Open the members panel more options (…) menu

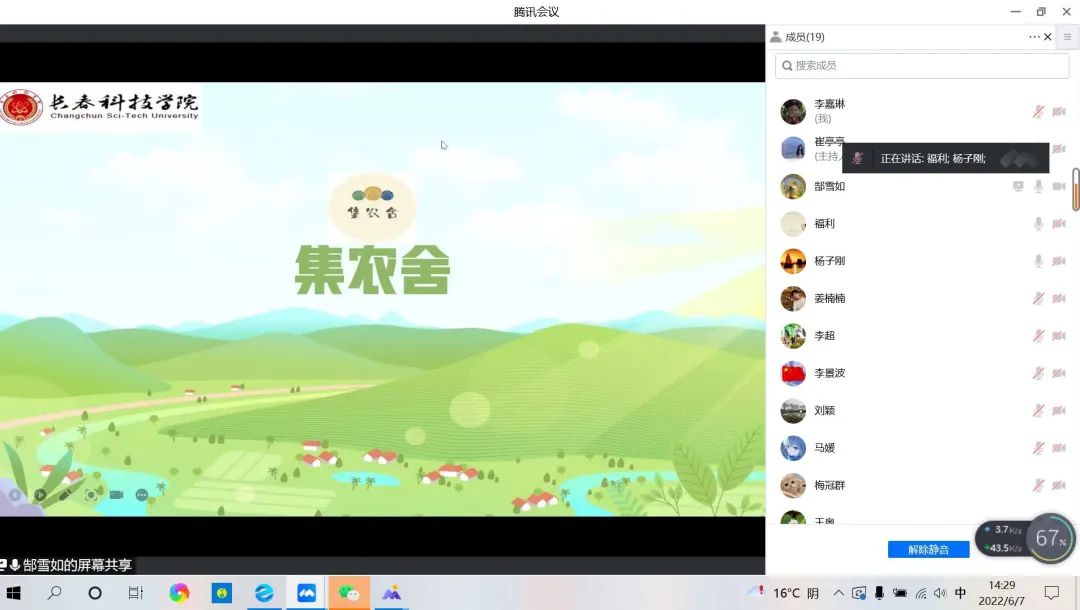click(x=1034, y=37)
